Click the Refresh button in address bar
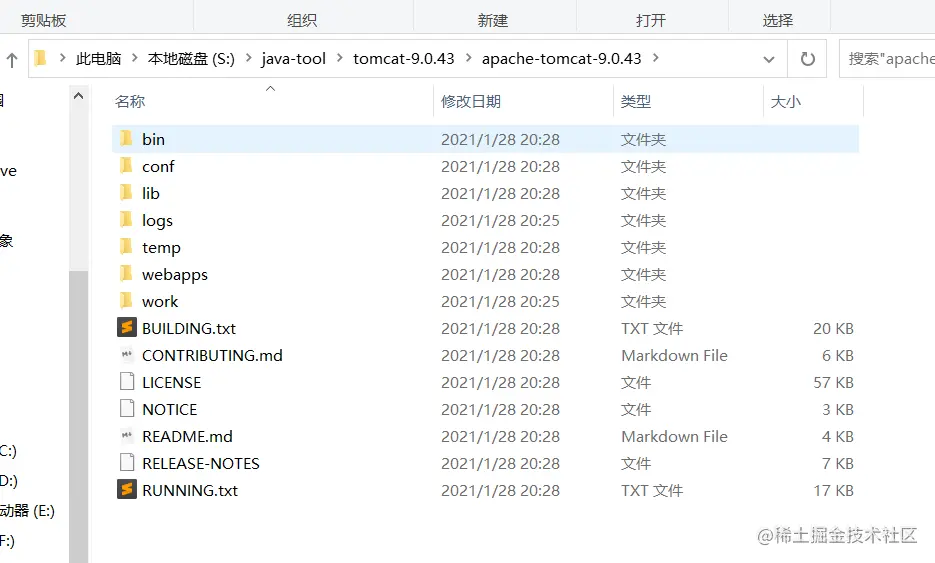The image size is (935, 563). click(807, 58)
